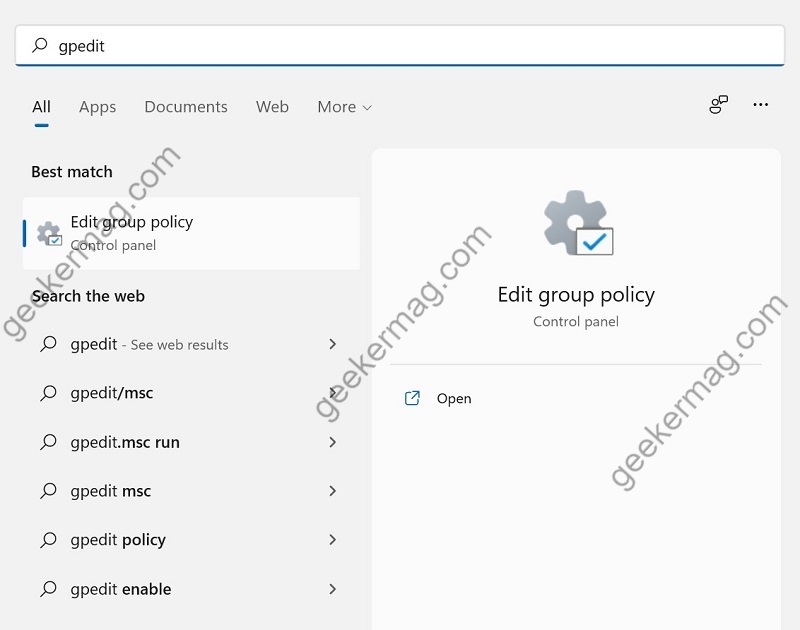Open the feedback people icon
Image resolution: width=800 pixels, height=630 pixels.
718,105
